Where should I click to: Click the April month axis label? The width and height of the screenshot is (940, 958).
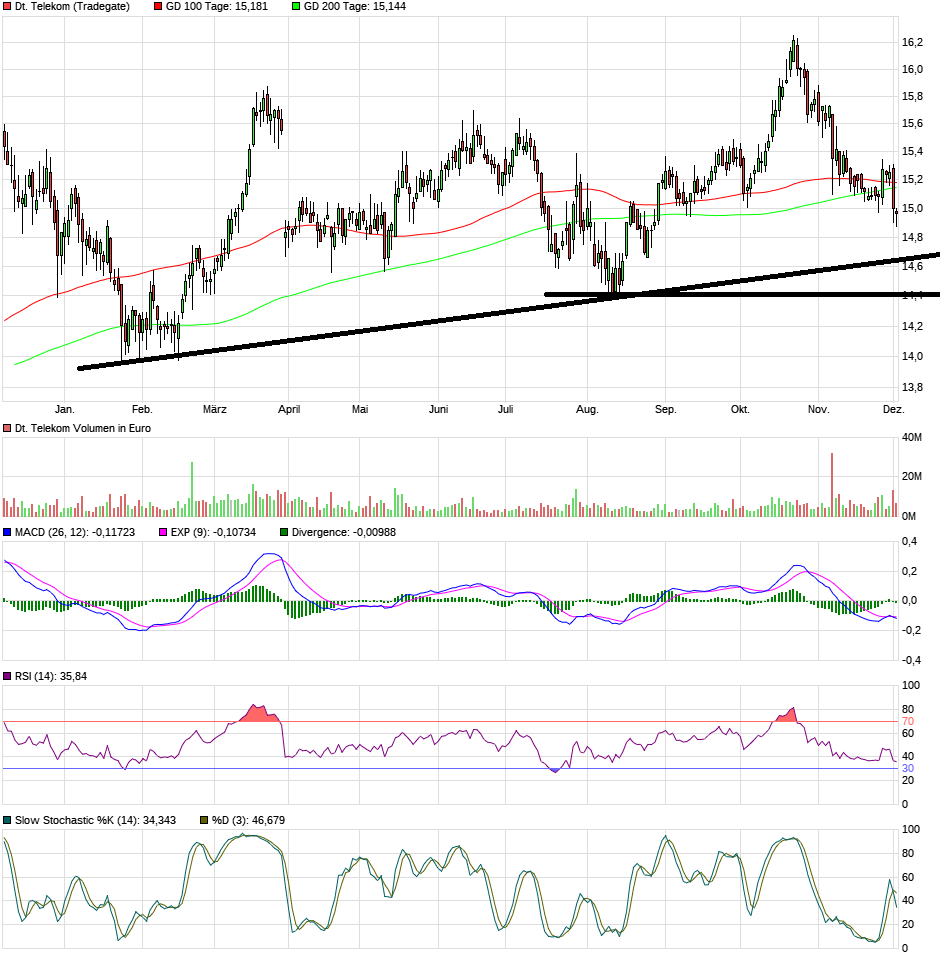[289, 409]
